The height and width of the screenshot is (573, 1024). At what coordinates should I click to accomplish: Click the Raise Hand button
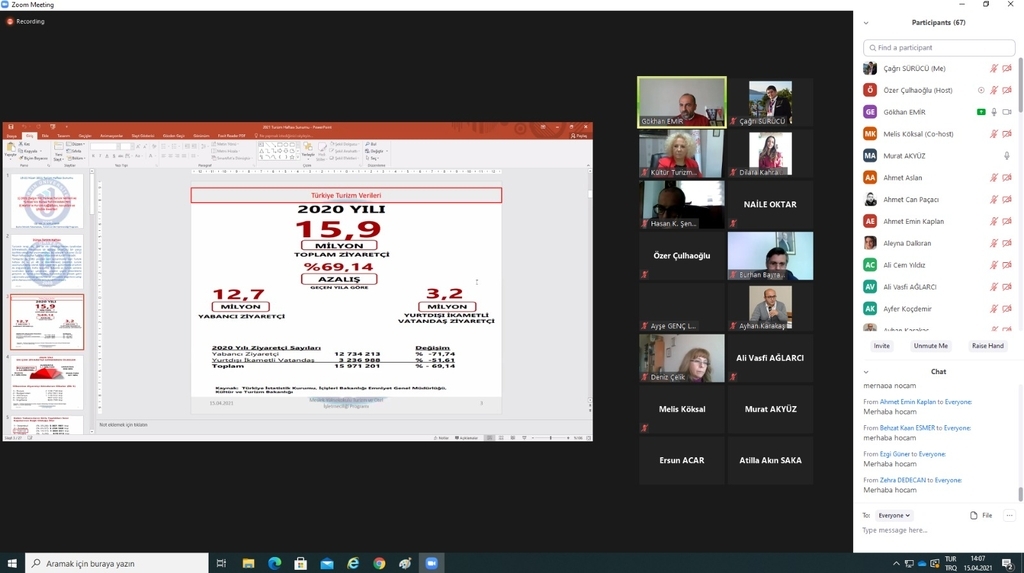point(987,346)
